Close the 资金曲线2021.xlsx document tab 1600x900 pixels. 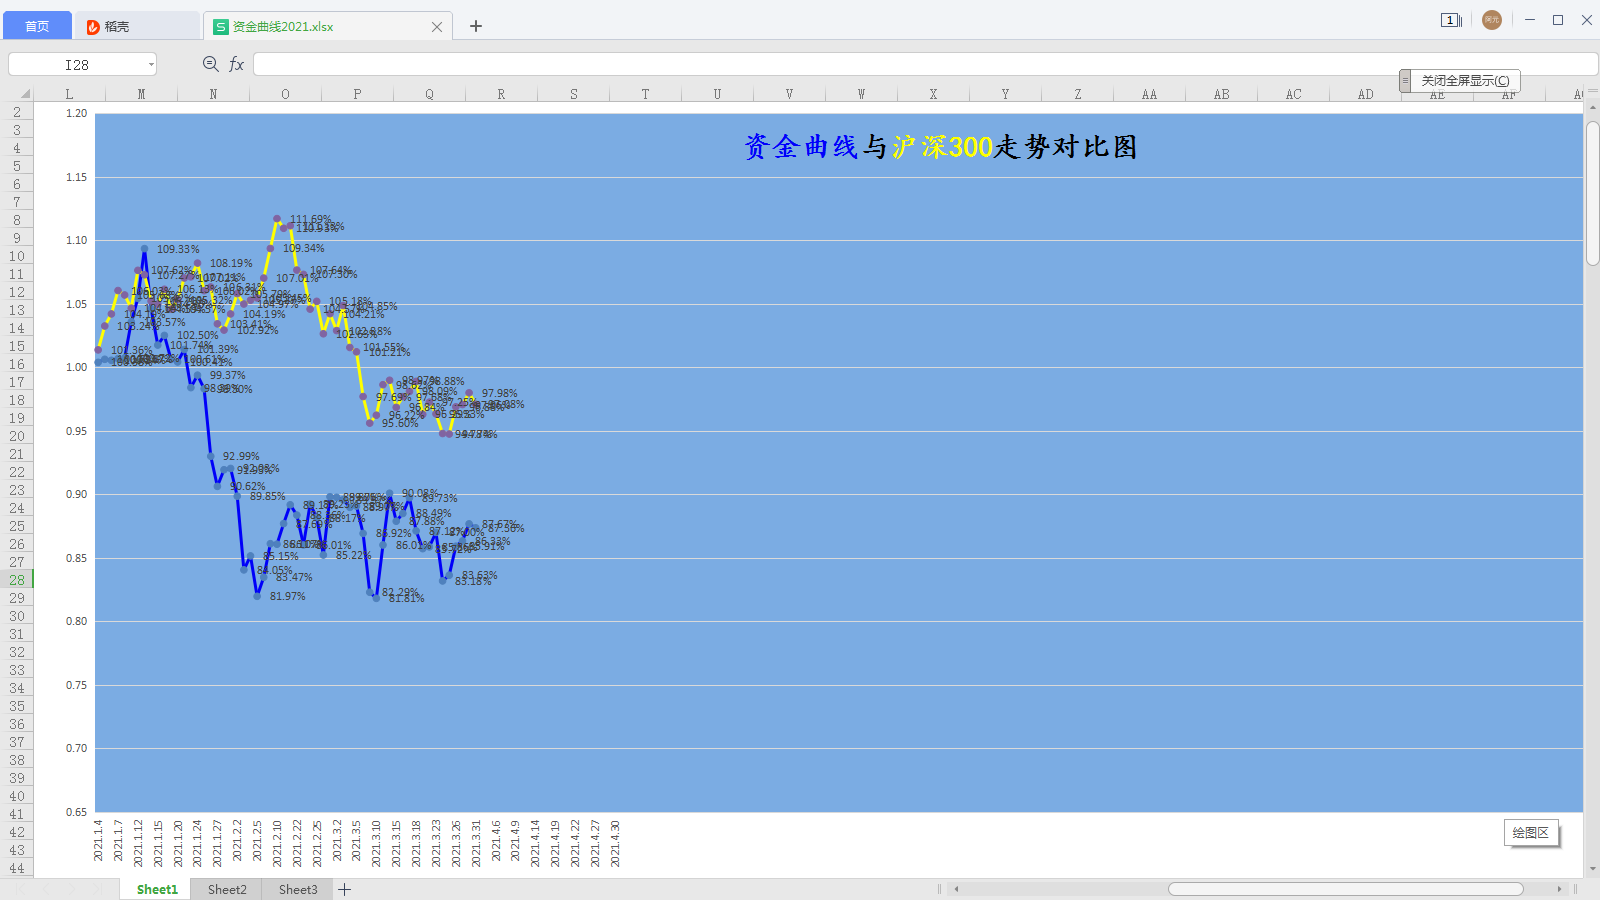click(436, 27)
